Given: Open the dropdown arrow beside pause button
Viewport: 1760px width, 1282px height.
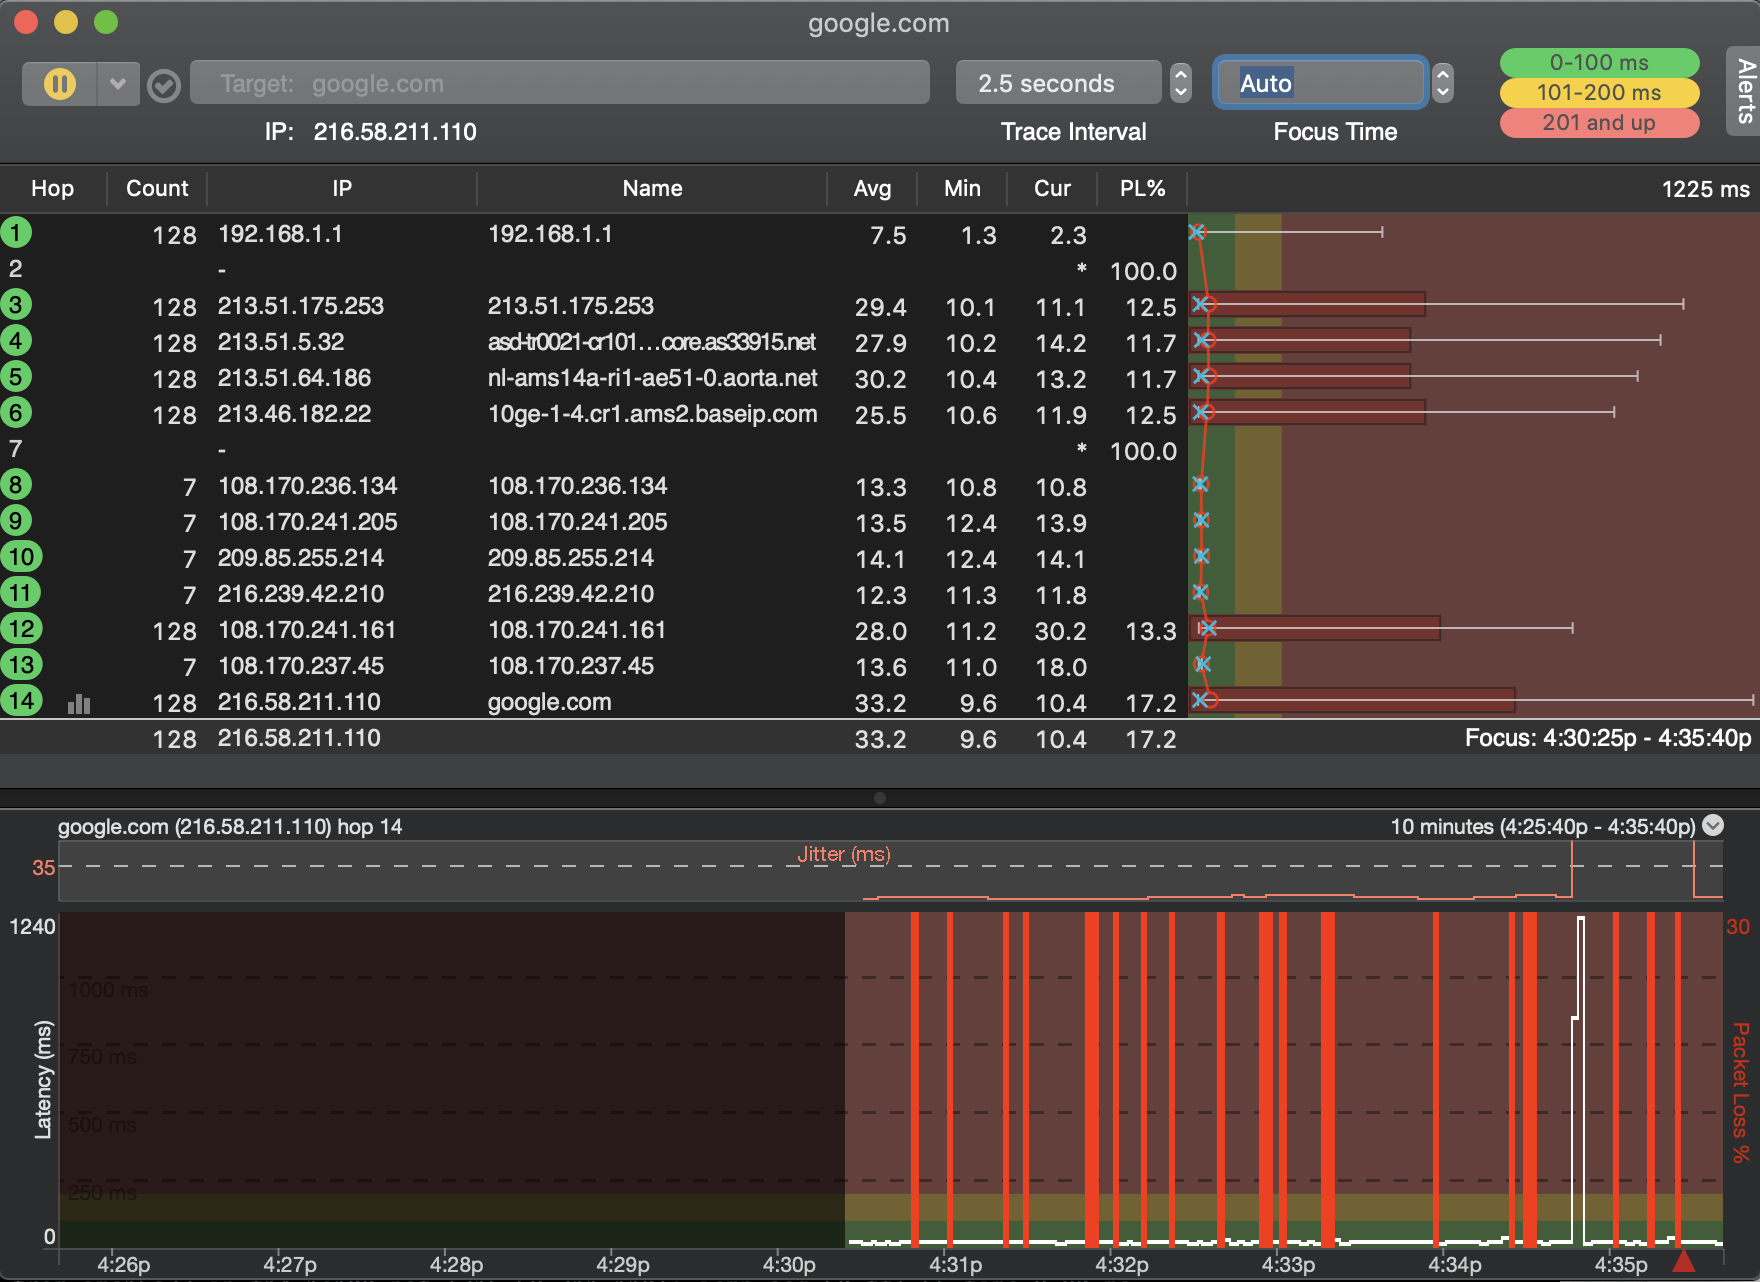Looking at the screenshot, I should 118,84.
